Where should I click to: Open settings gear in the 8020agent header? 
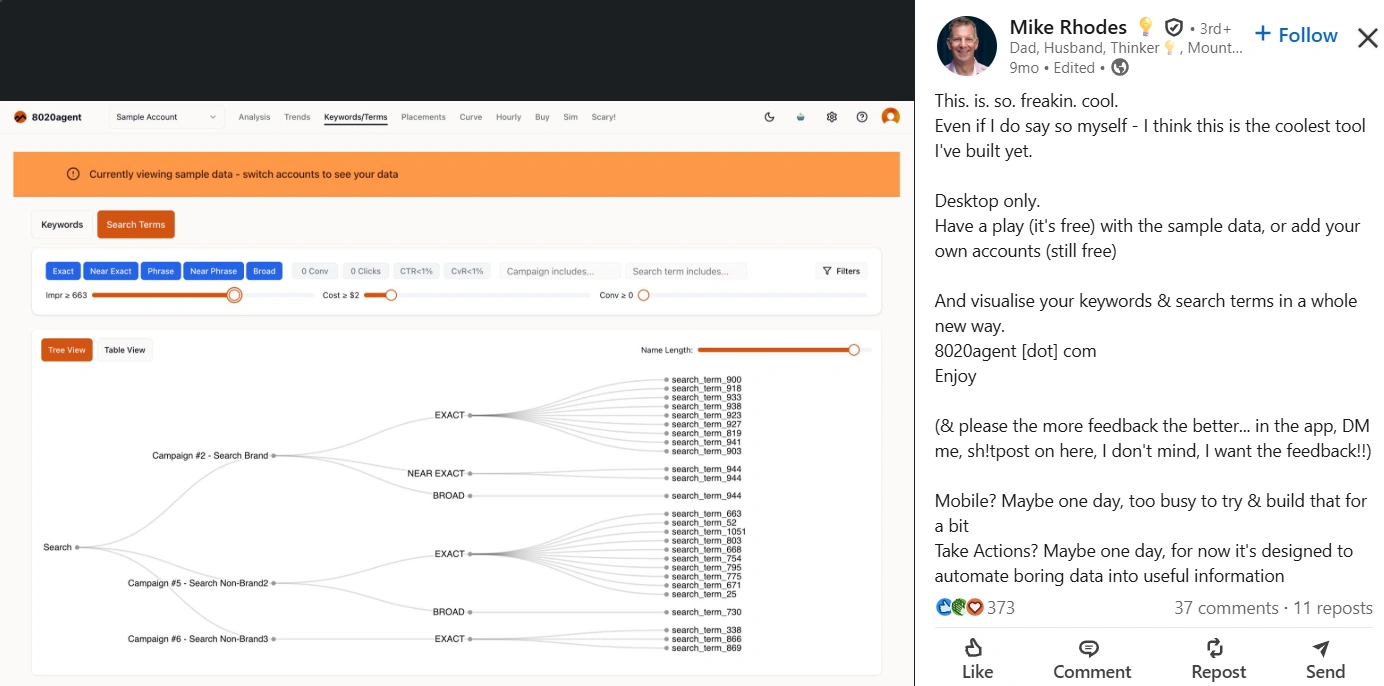pyautogui.click(x=831, y=117)
